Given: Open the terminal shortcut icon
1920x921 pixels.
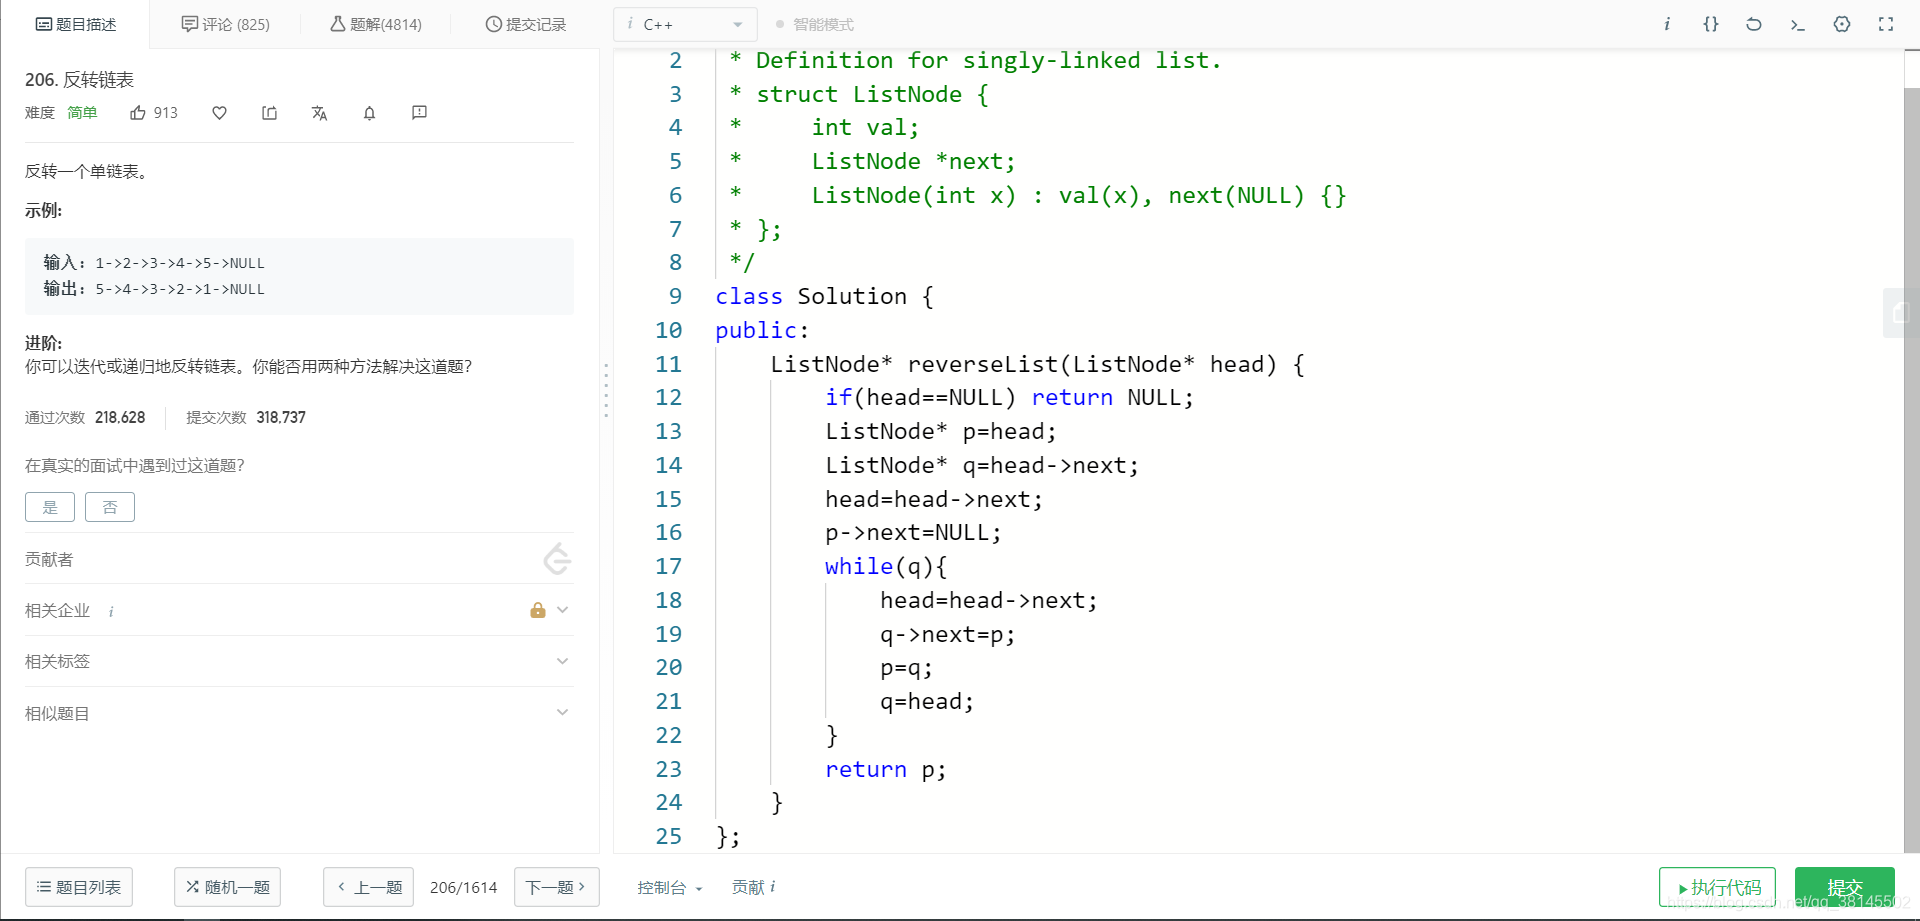Looking at the screenshot, I should (1797, 24).
